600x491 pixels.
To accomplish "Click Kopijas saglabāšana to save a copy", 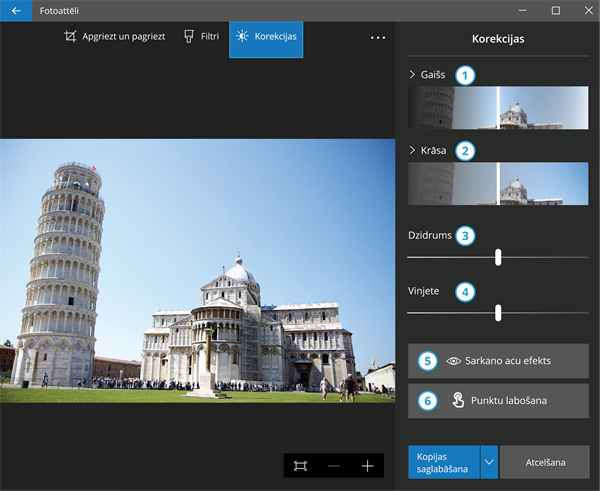I will pyautogui.click(x=443, y=462).
